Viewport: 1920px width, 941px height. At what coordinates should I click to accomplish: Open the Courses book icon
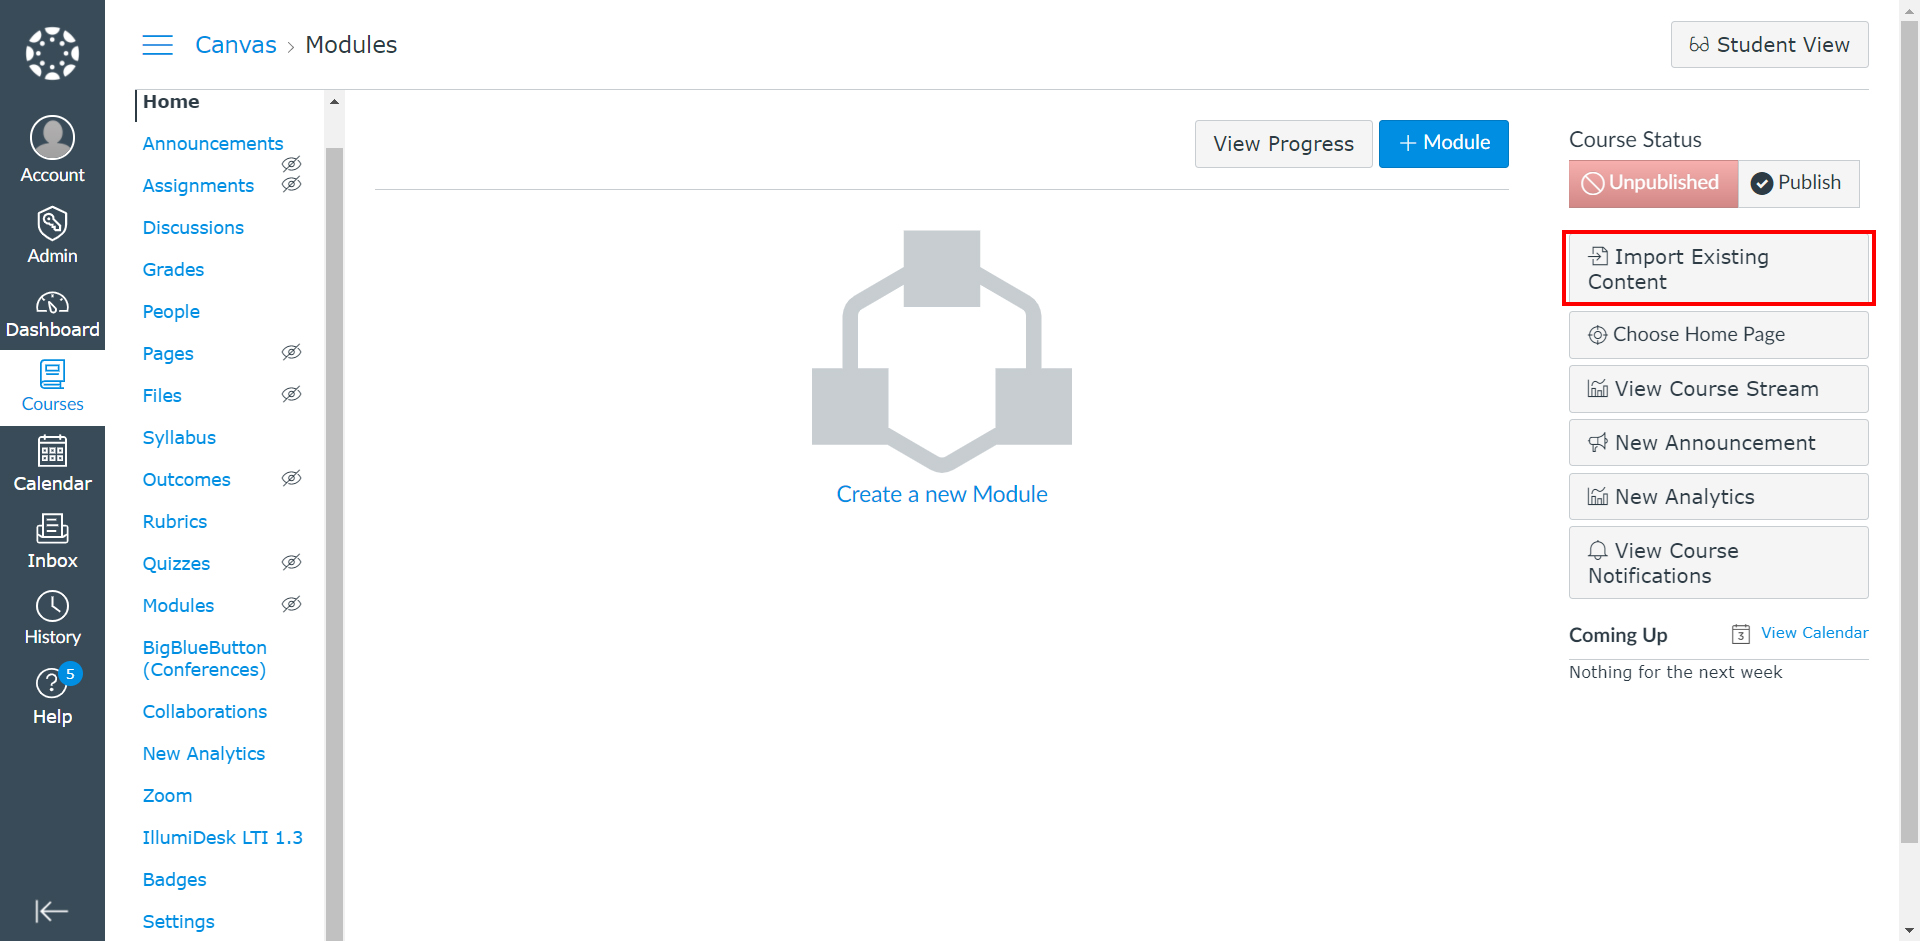click(52, 375)
